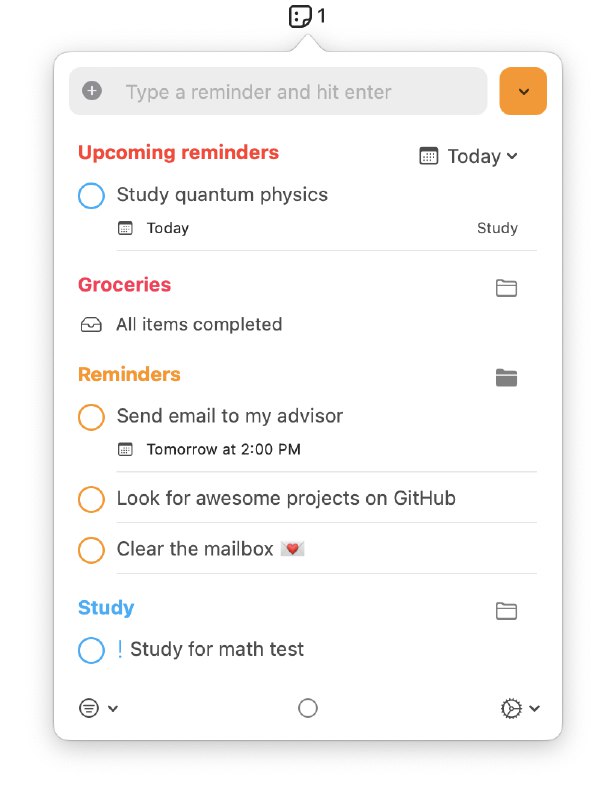Image resolution: width=616 pixels, height=800 pixels.
Task: Check off Clear the mailbox
Action: coord(91,550)
